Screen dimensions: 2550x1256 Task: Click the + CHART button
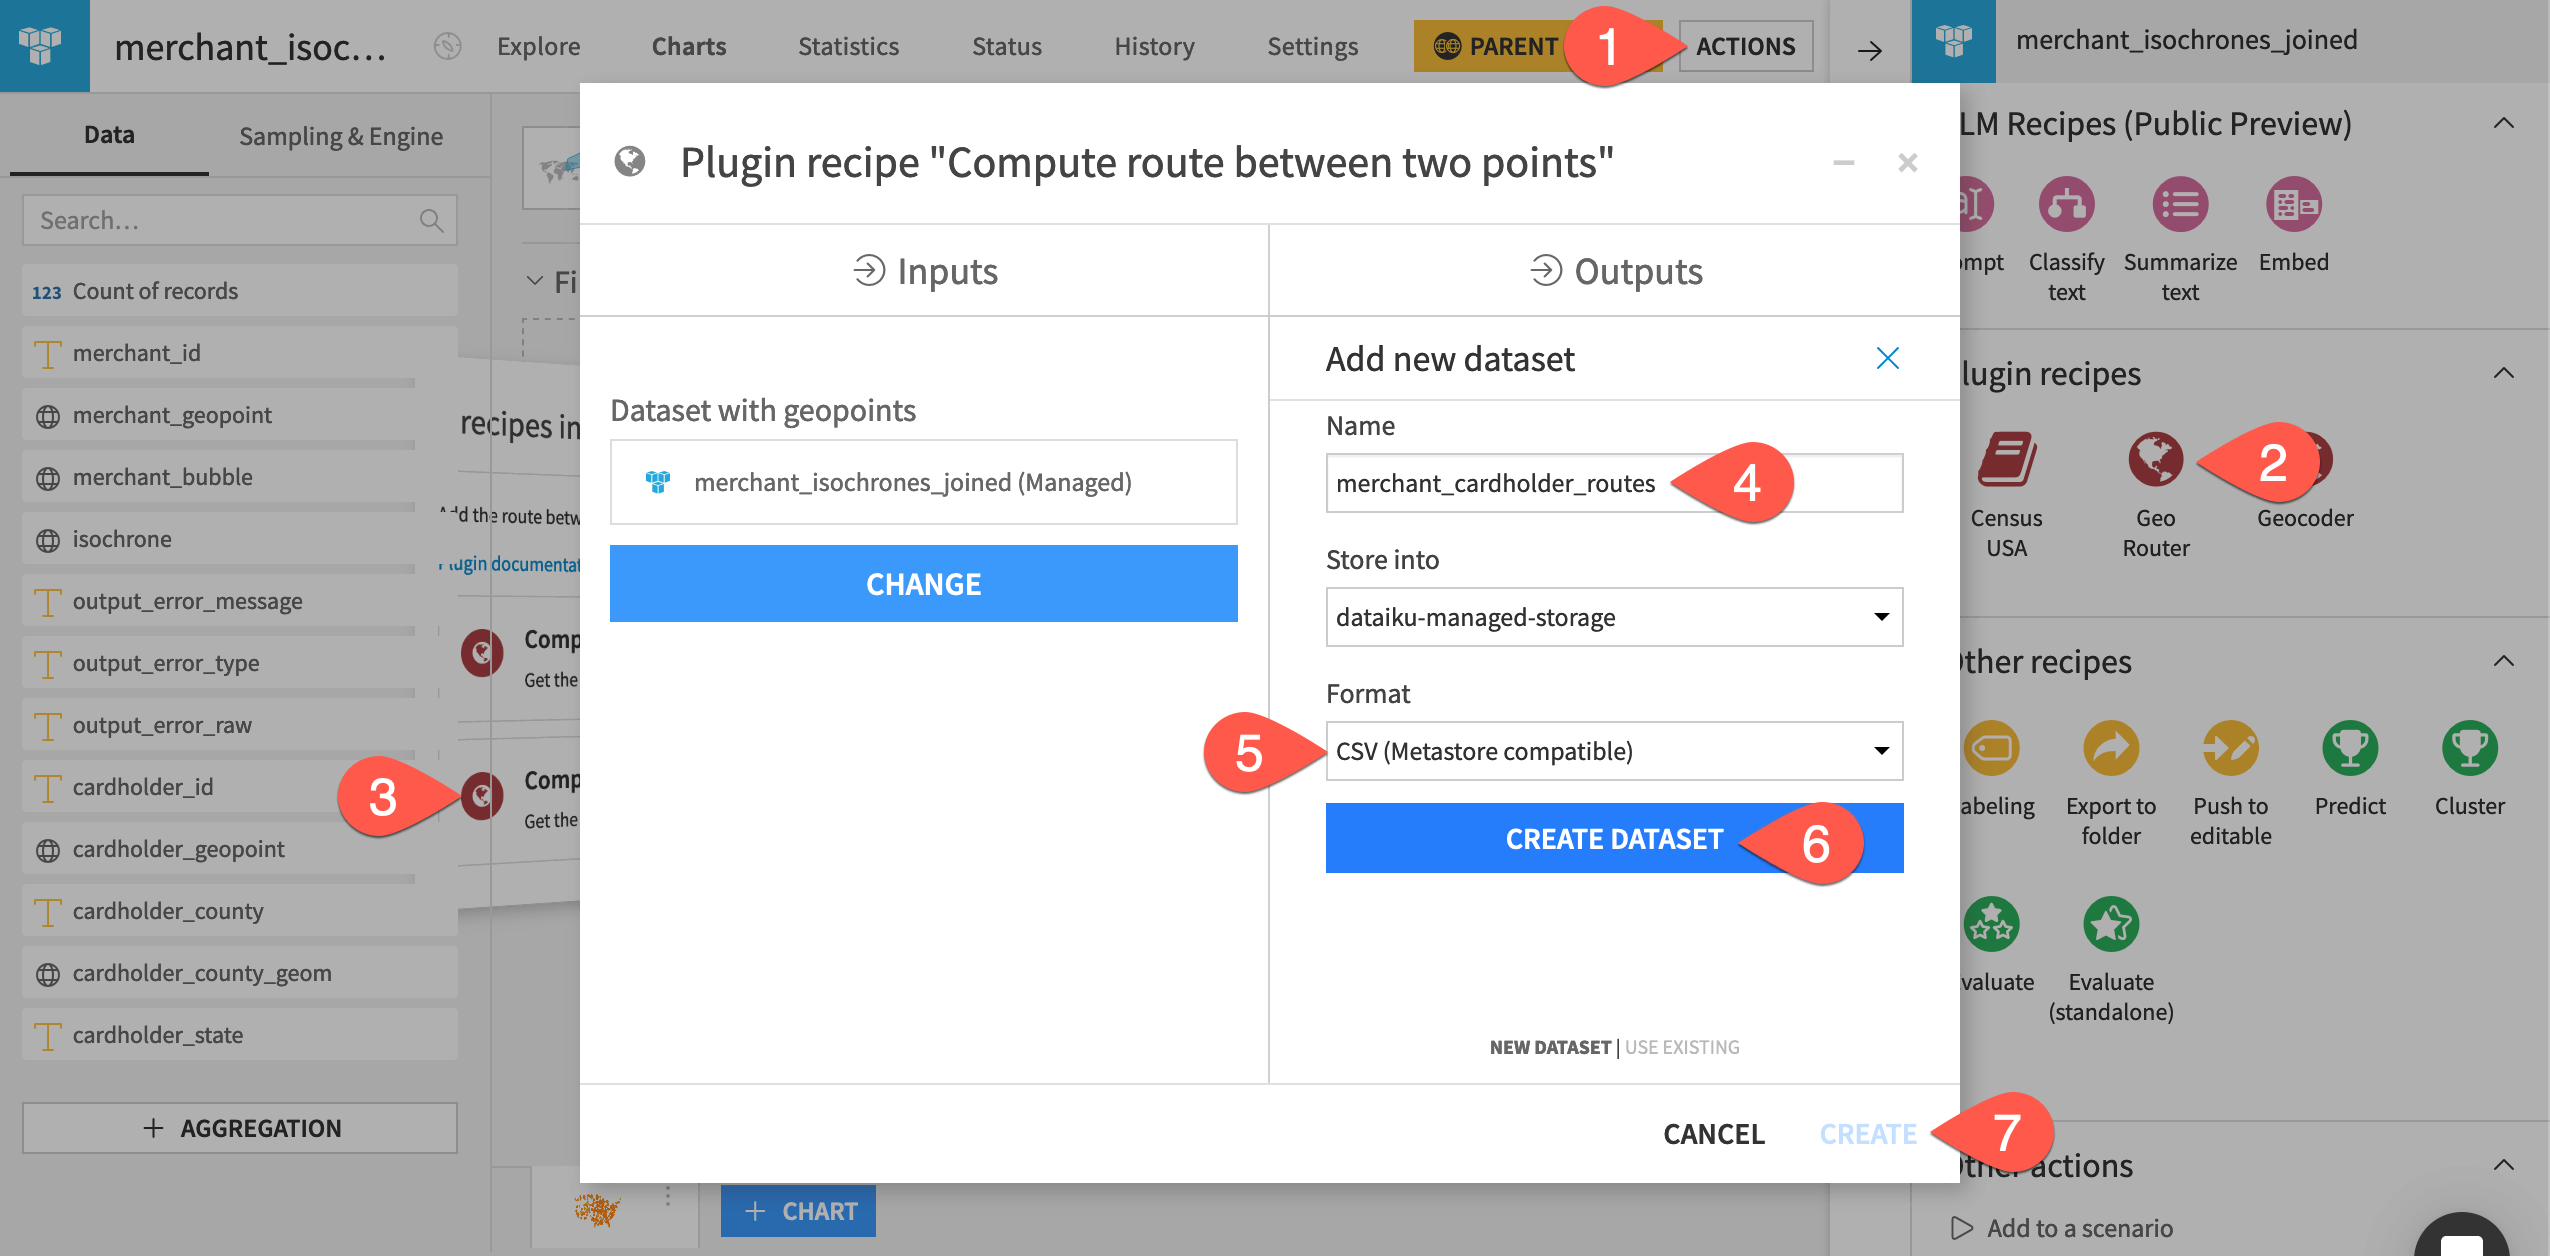(x=798, y=1211)
